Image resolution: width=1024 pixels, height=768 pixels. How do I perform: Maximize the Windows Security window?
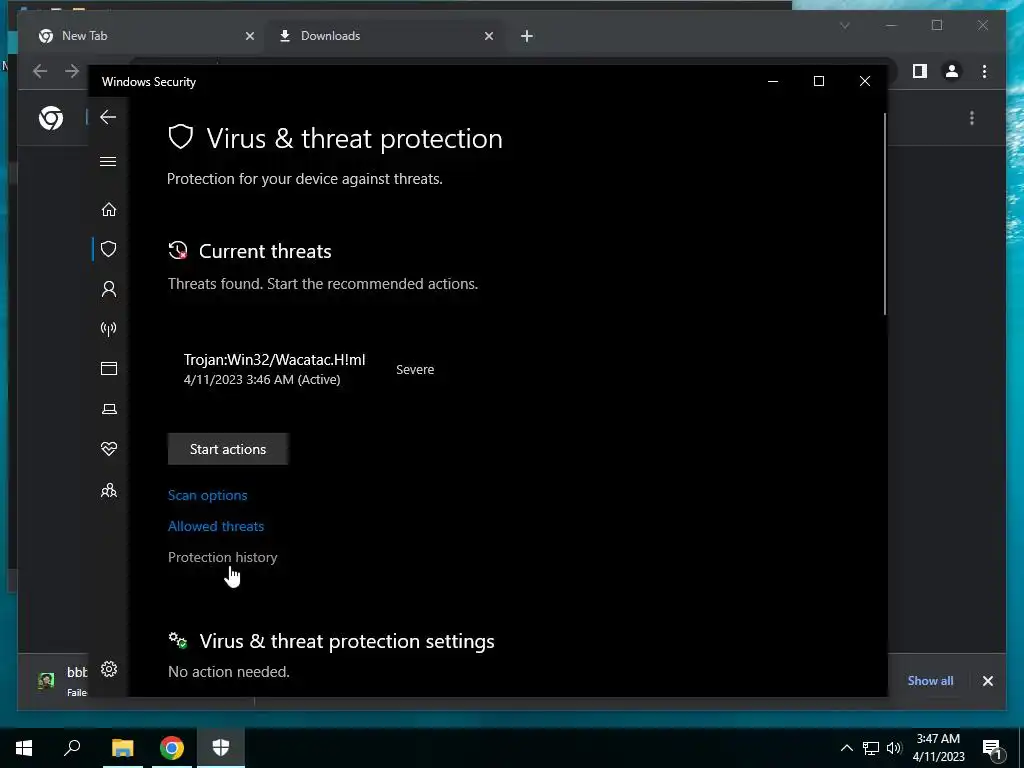(819, 82)
